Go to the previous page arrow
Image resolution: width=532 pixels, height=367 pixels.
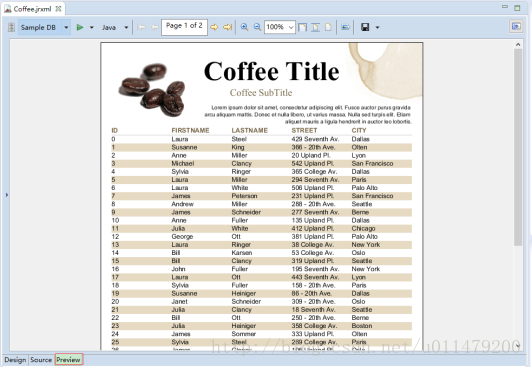(x=155, y=27)
